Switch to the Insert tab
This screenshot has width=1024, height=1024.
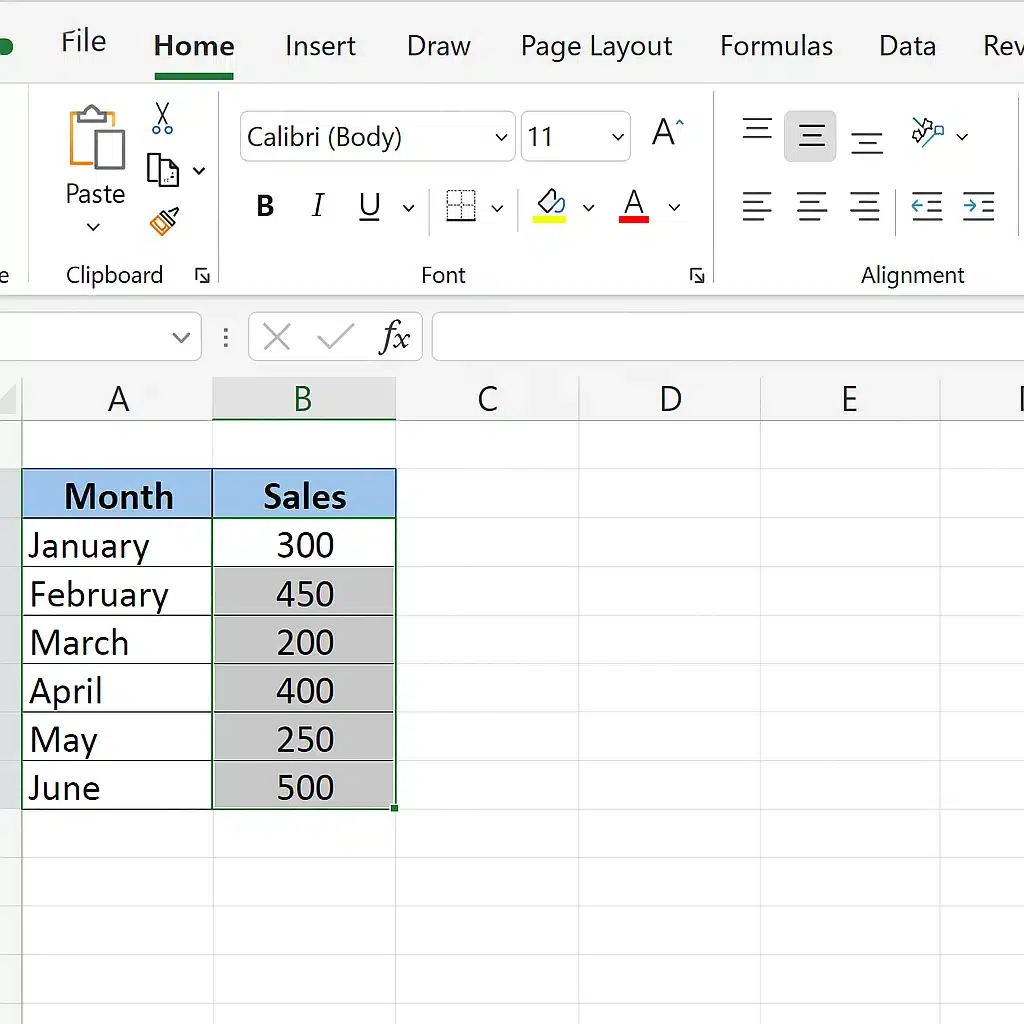coord(320,46)
